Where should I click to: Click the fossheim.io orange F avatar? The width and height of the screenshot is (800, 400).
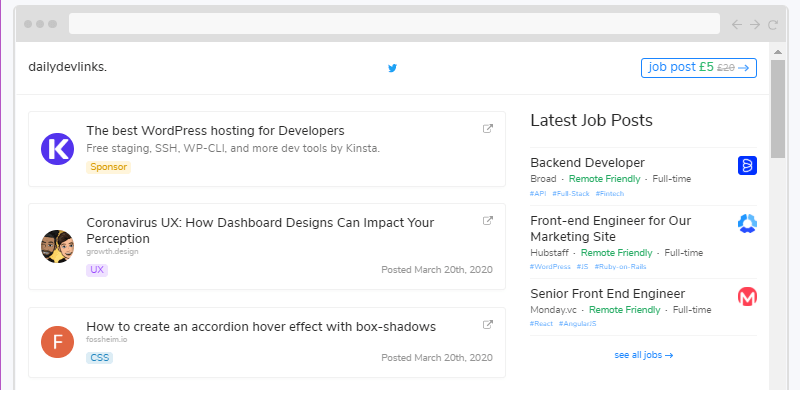pyautogui.click(x=58, y=342)
